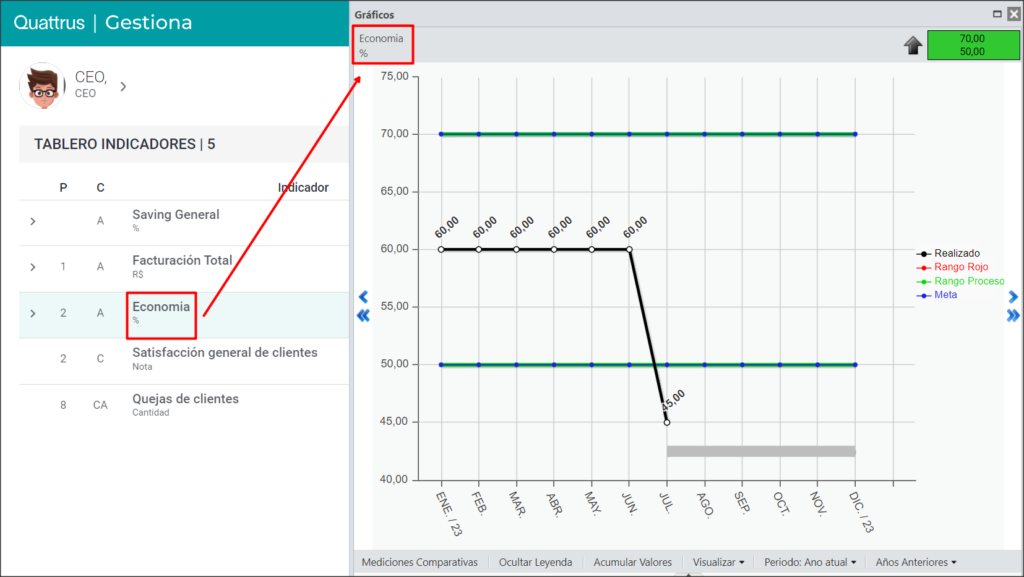Screen dimensions: 1024x577
Task: Open the Visualizar dropdown
Action: point(718,562)
